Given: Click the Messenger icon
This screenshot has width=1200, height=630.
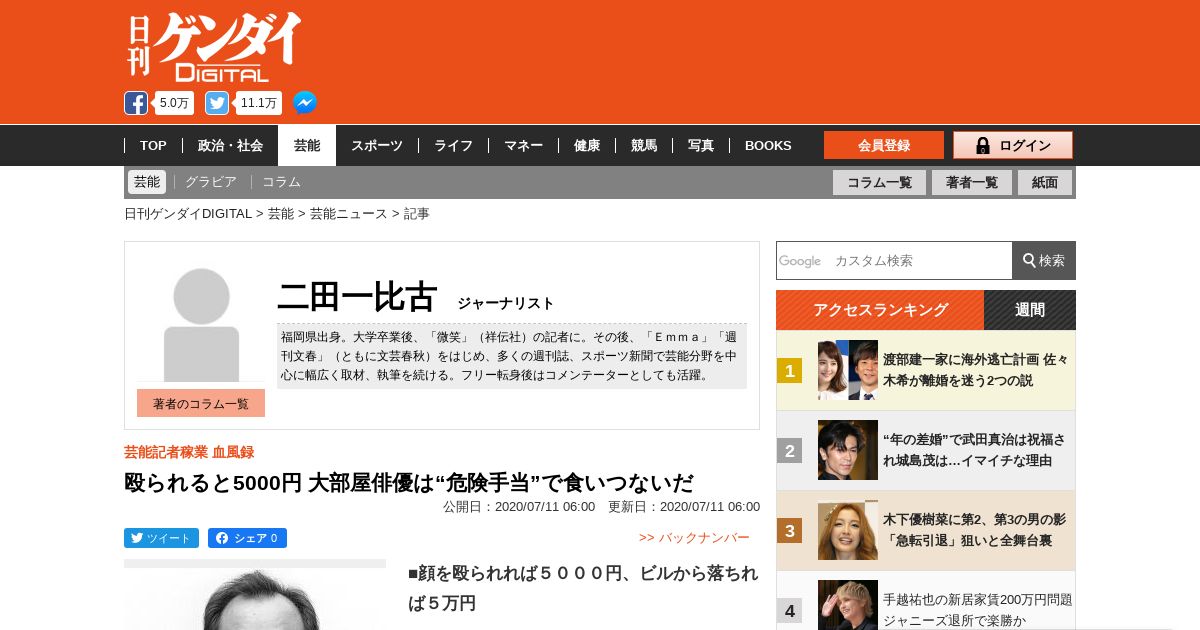Looking at the screenshot, I should 305,103.
